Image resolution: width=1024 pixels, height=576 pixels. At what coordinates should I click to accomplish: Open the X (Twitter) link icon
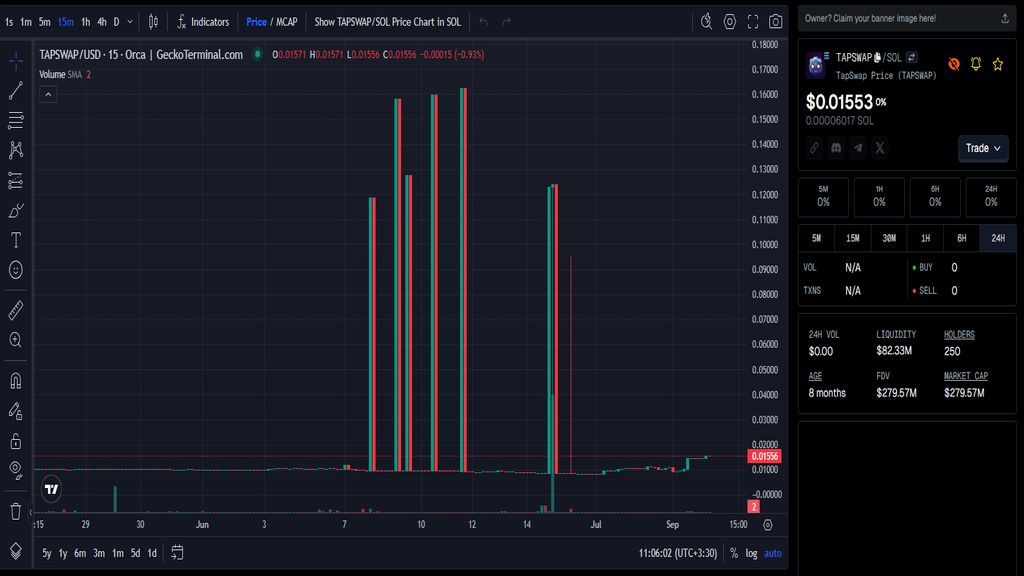pyautogui.click(x=880, y=148)
